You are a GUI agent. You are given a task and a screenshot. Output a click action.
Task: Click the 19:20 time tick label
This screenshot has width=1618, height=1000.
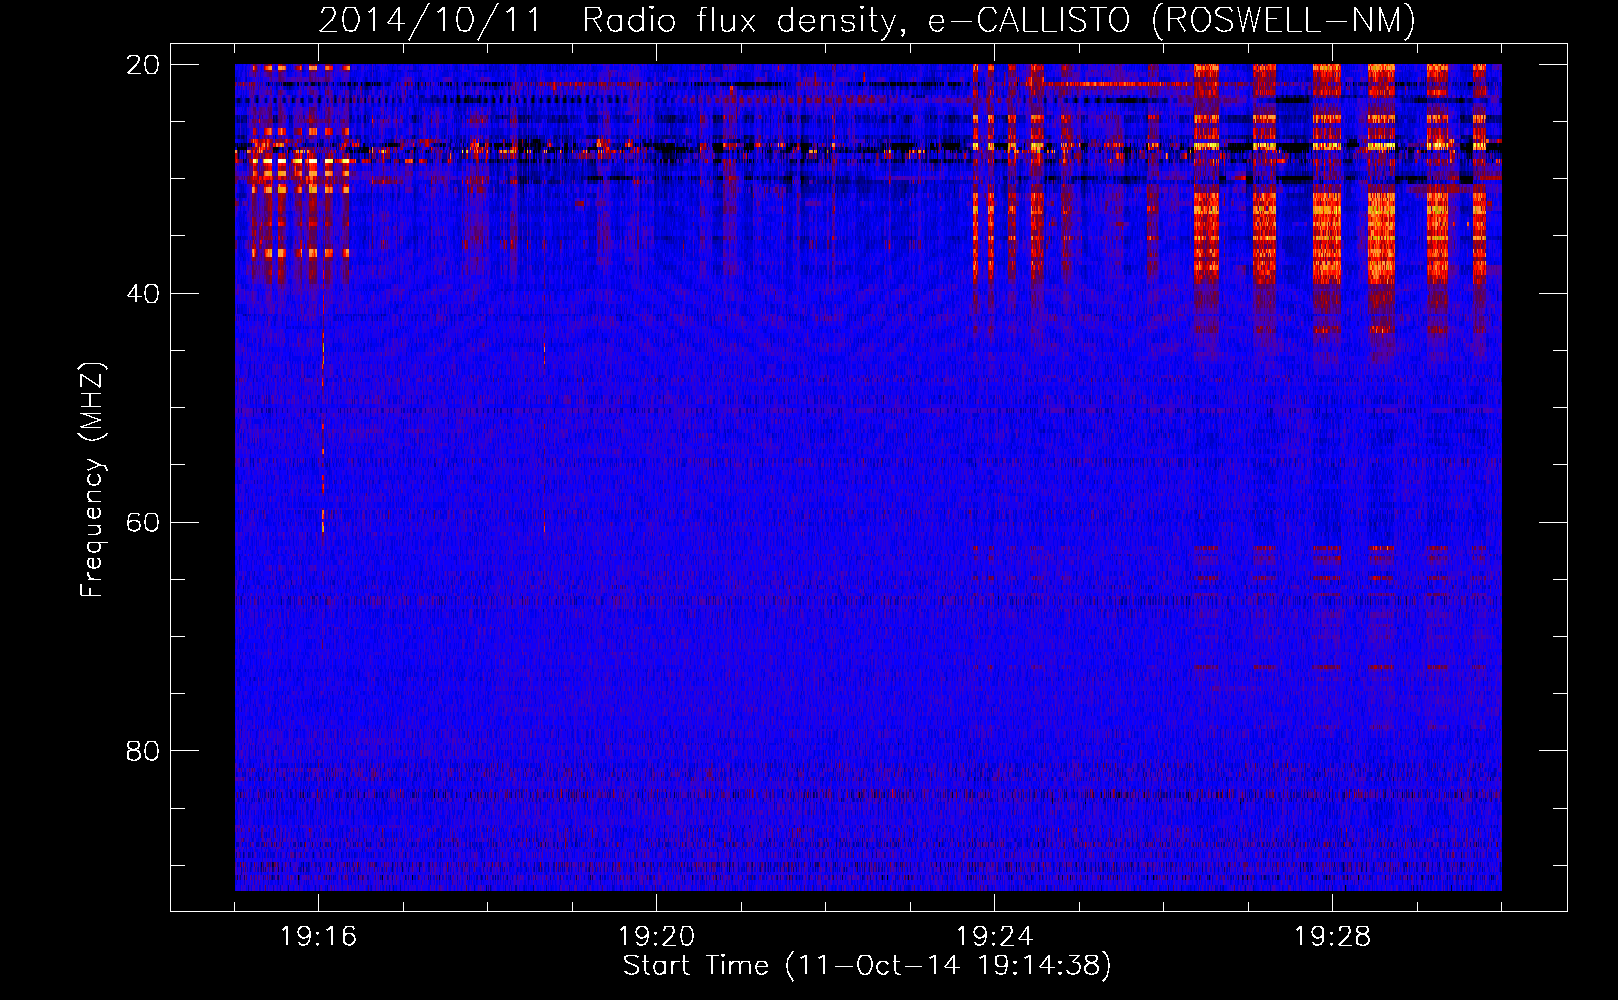click(x=656, y=937)
